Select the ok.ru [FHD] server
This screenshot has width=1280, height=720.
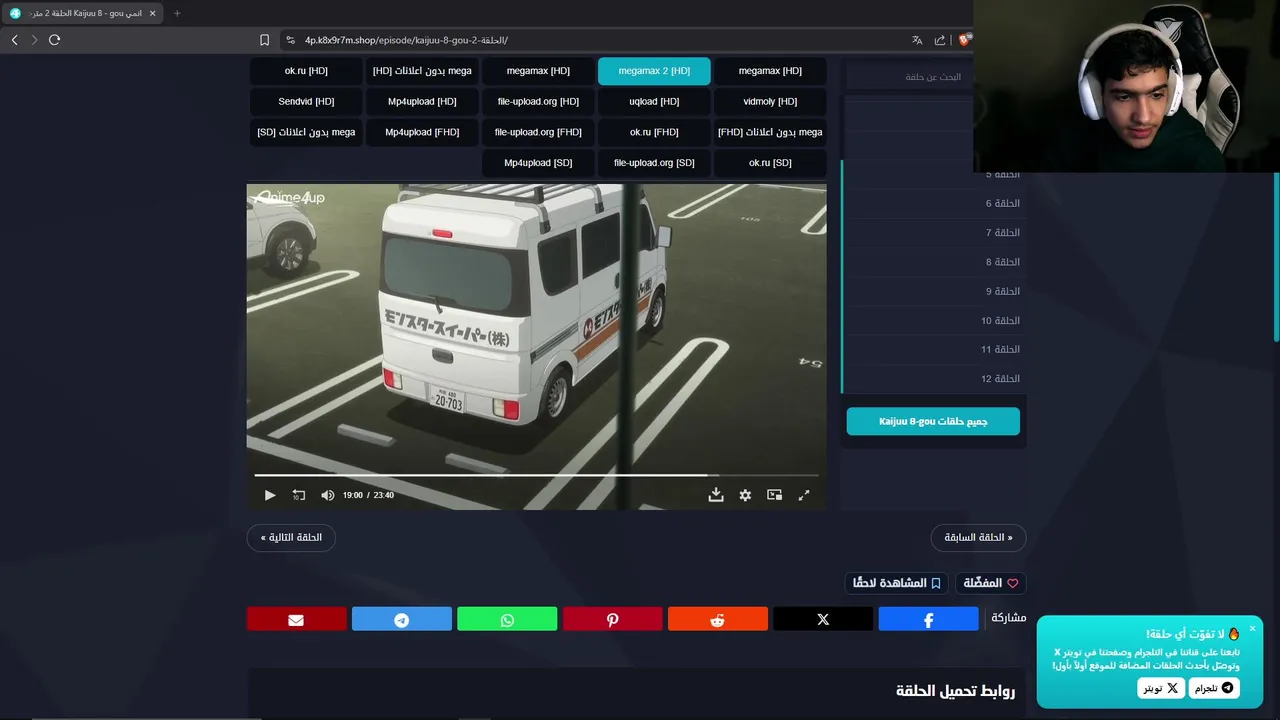click(x=654, y=132)
